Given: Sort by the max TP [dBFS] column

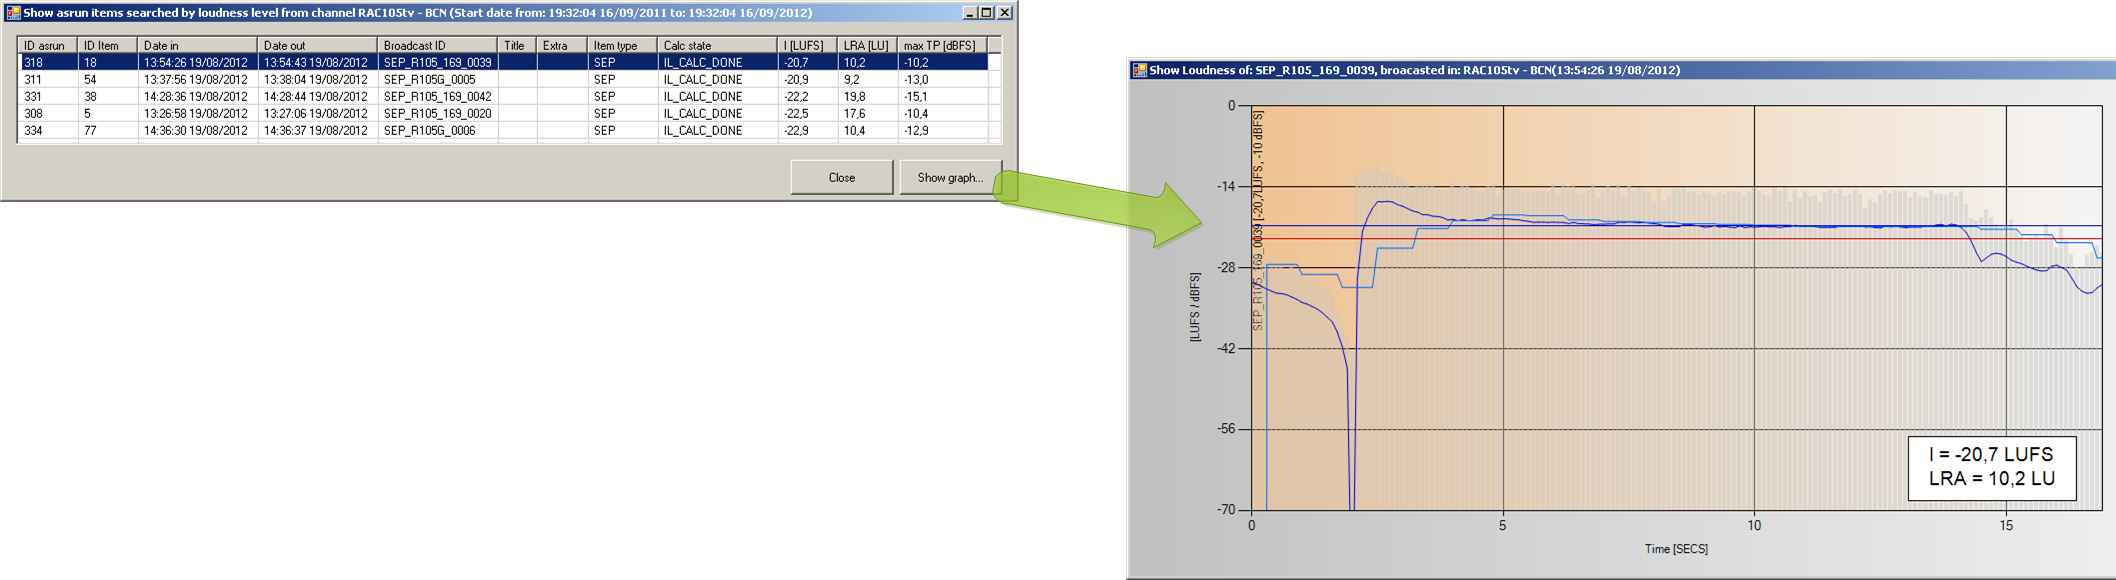Looking at the screenshot, I should pos(941,45).
